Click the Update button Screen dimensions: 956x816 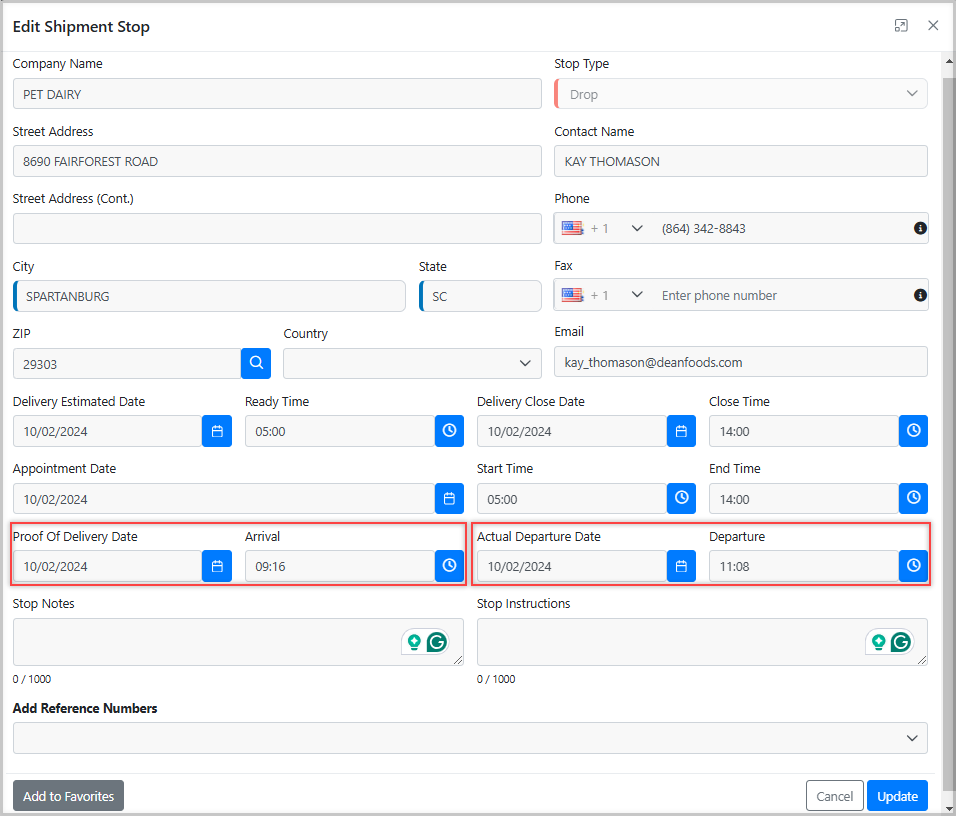[897, 795]
